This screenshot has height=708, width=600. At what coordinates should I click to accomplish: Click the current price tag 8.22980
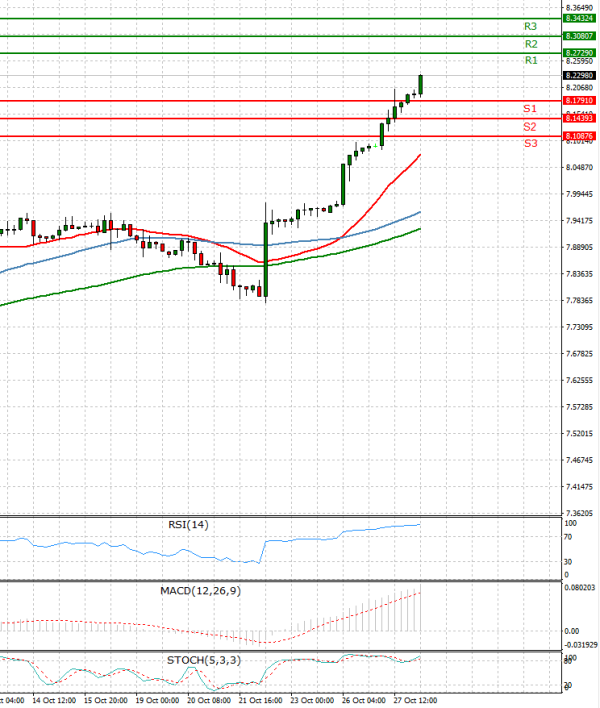(579, 75)
